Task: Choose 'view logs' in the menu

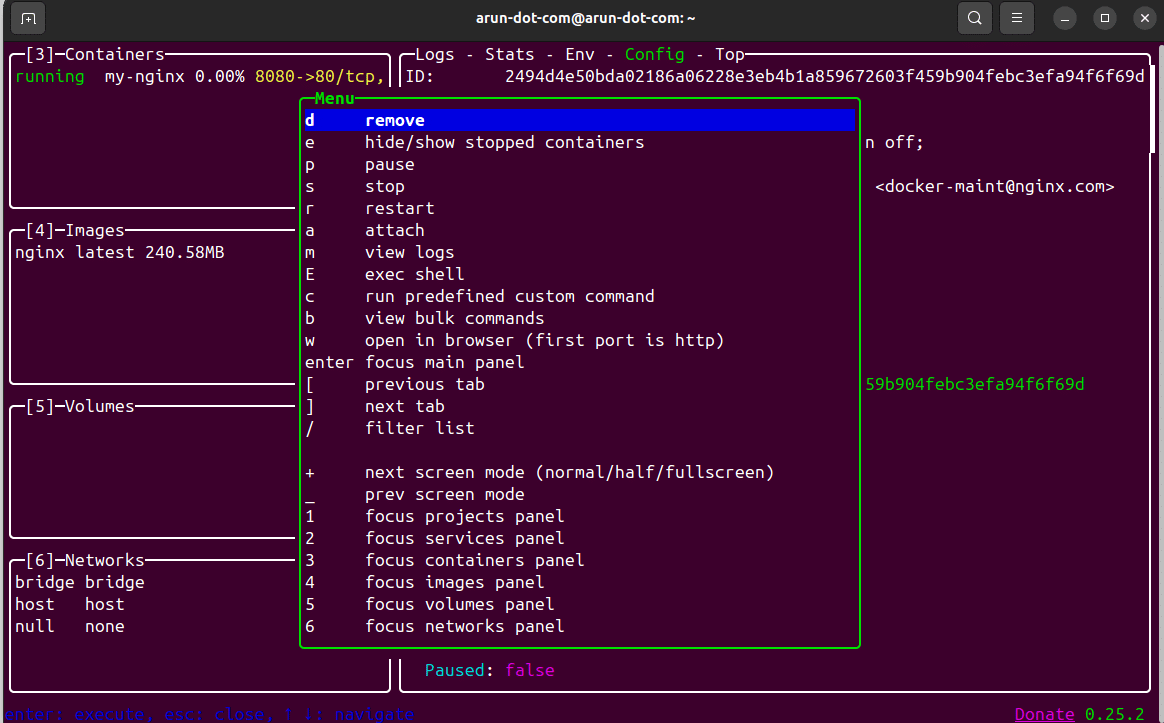Action: point(580,252)
